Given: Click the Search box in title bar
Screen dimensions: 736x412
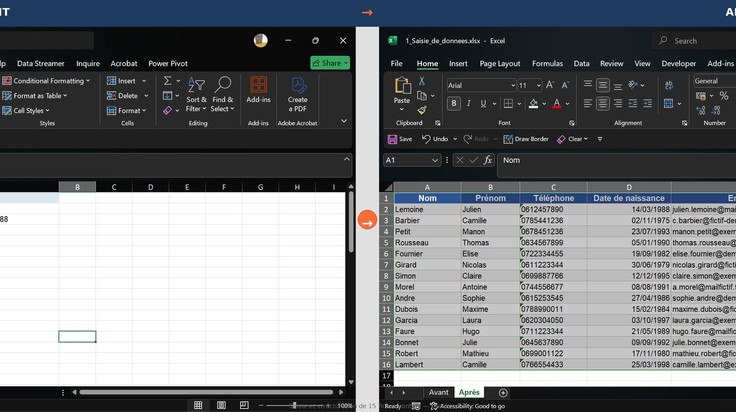Looking at the screenshot, I should click(x=694, y=41).
